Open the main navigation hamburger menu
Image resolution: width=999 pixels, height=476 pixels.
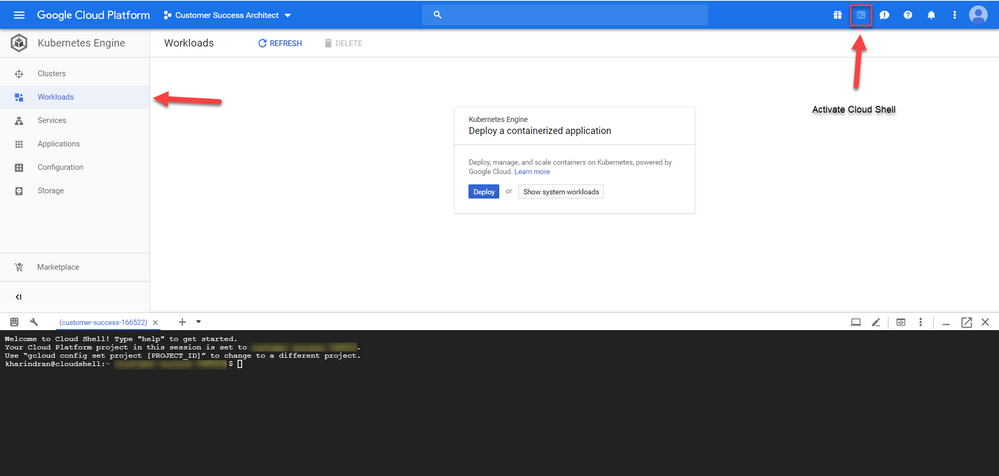tap(19, 15)
